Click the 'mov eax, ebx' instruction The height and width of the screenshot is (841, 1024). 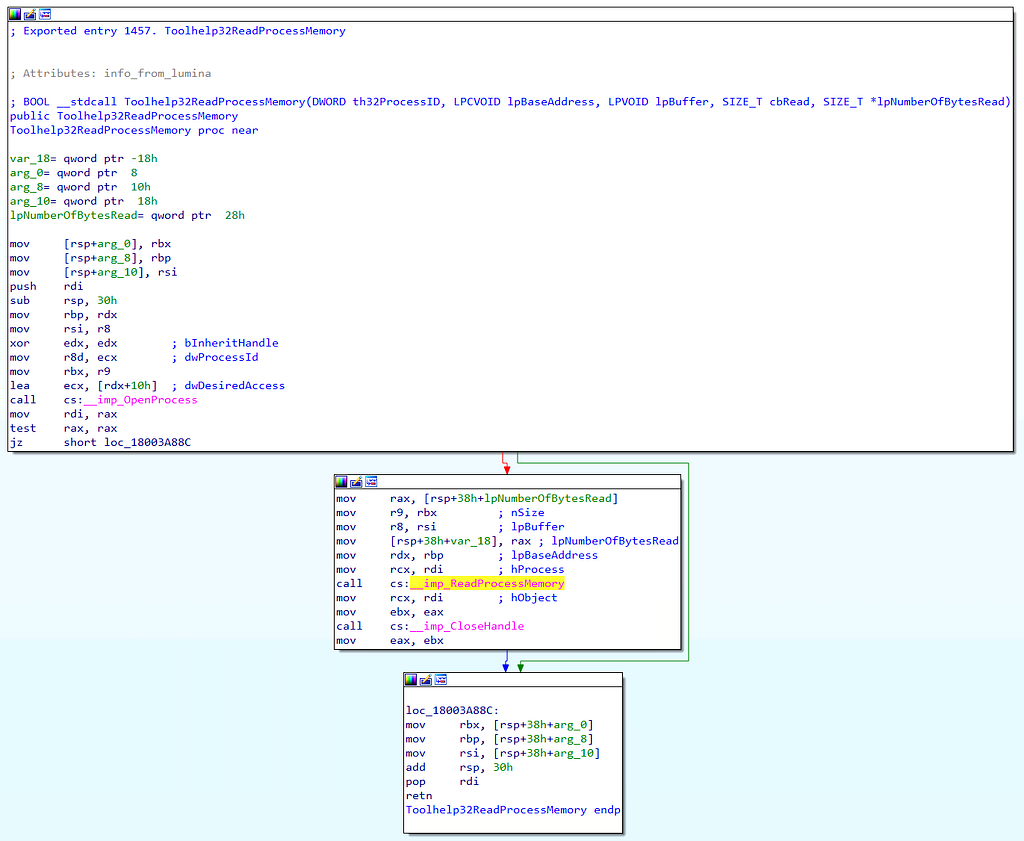(390, 641)
